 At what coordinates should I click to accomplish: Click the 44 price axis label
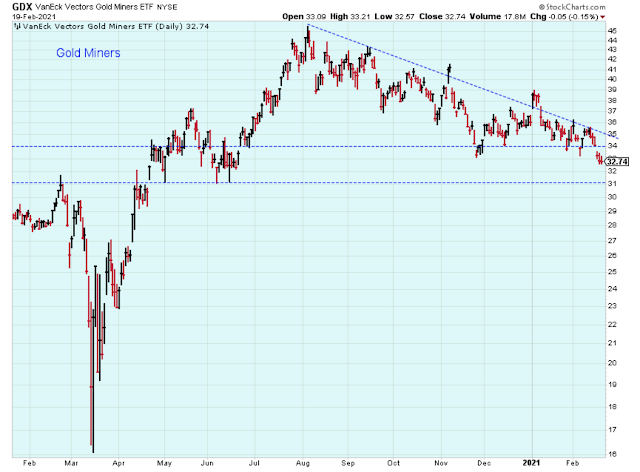pyautogui.click(x=612, y=40)
